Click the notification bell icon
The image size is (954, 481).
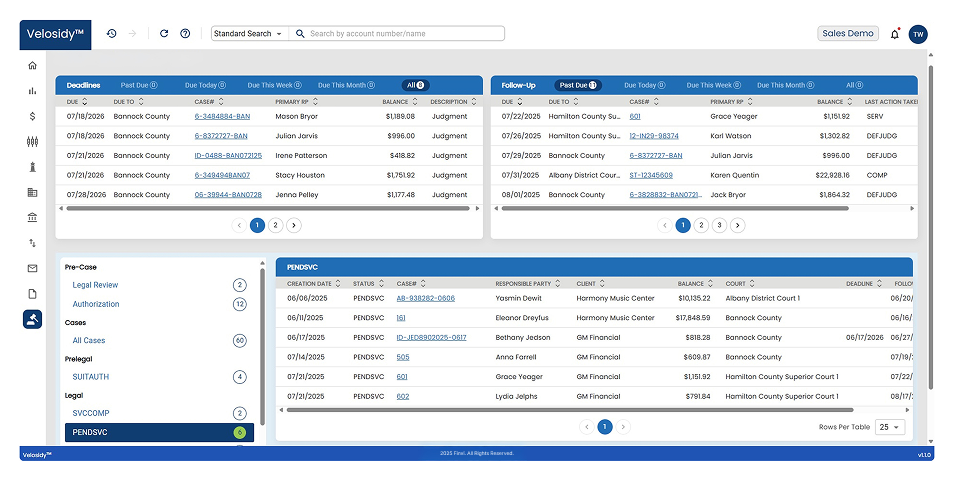click(895, 34)
